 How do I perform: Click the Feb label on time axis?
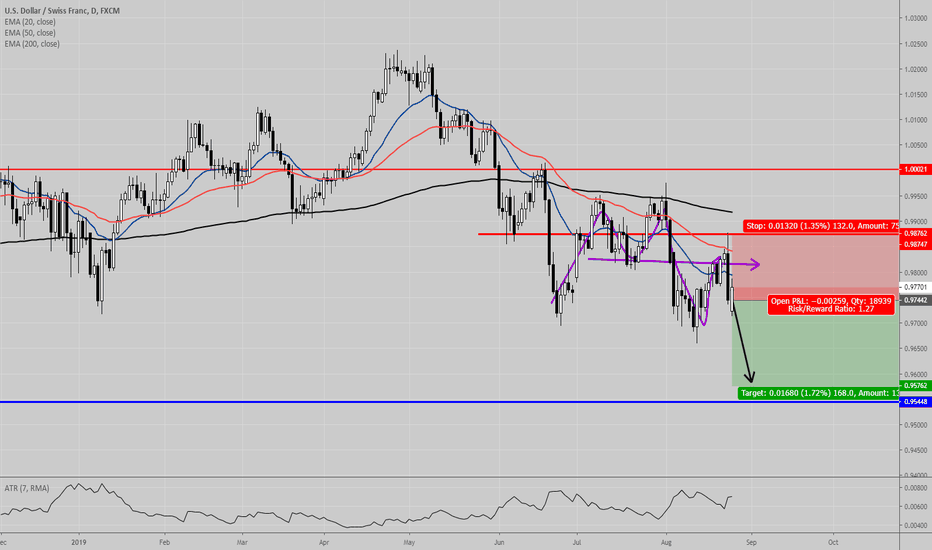(164, 542)
